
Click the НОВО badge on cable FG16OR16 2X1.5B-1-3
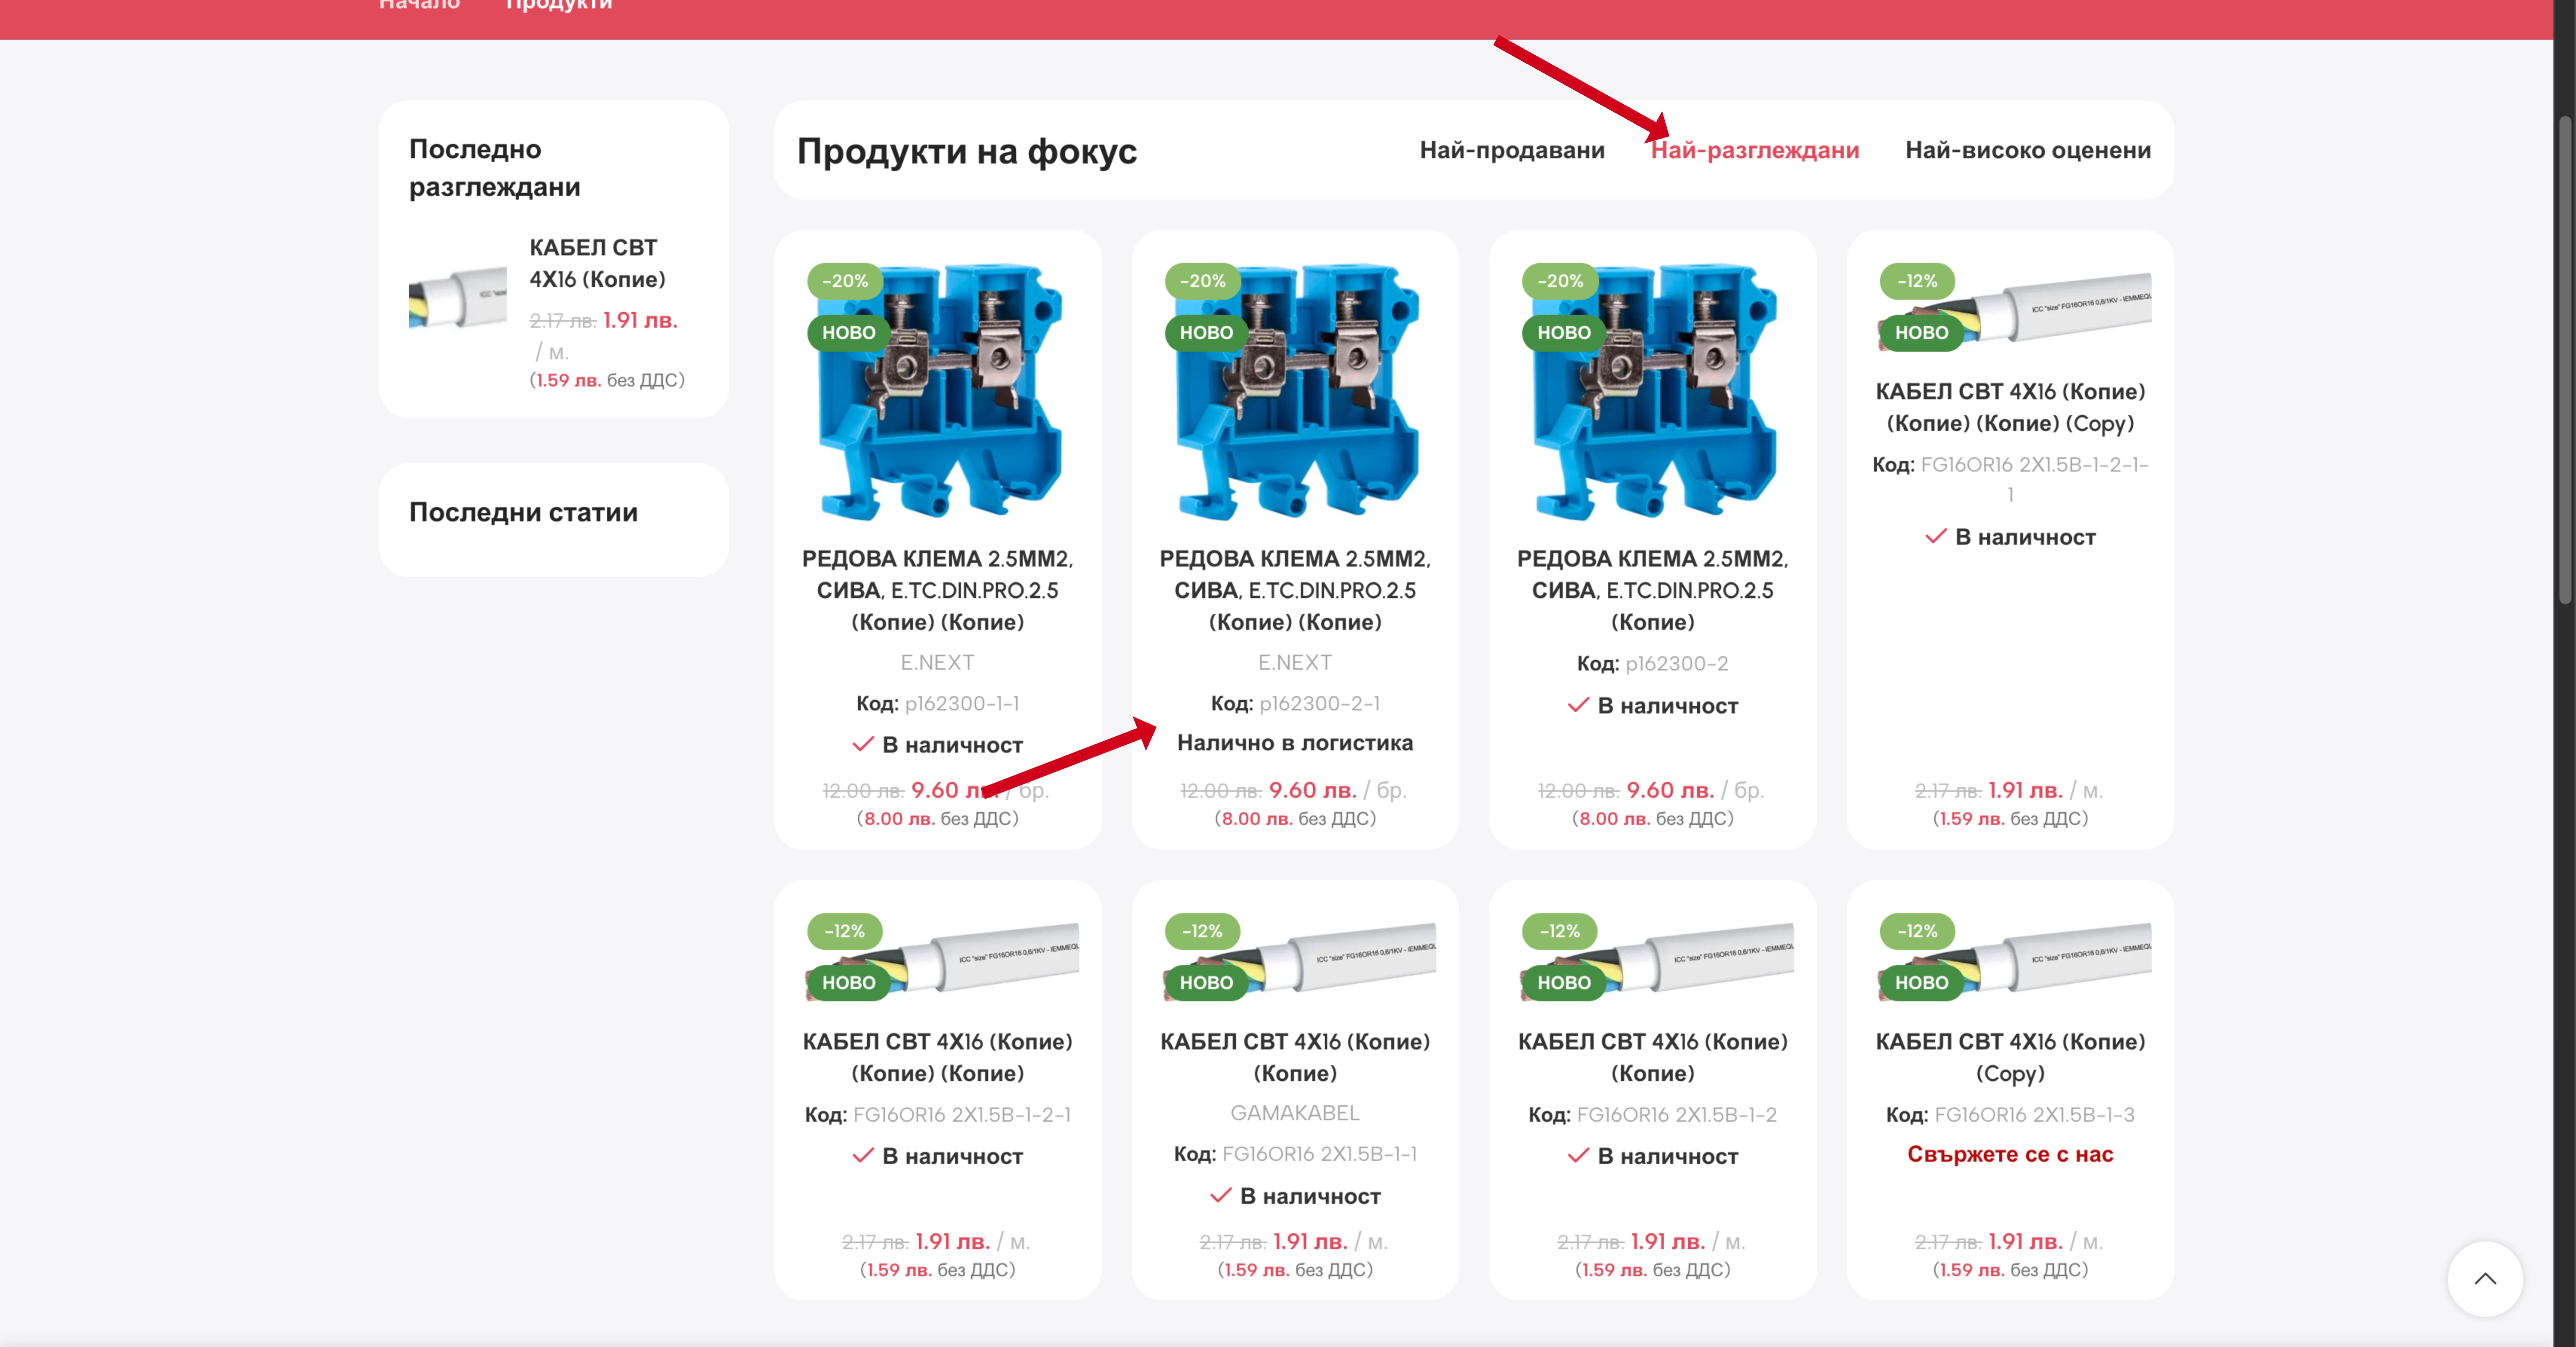[x=1921, y=983]
